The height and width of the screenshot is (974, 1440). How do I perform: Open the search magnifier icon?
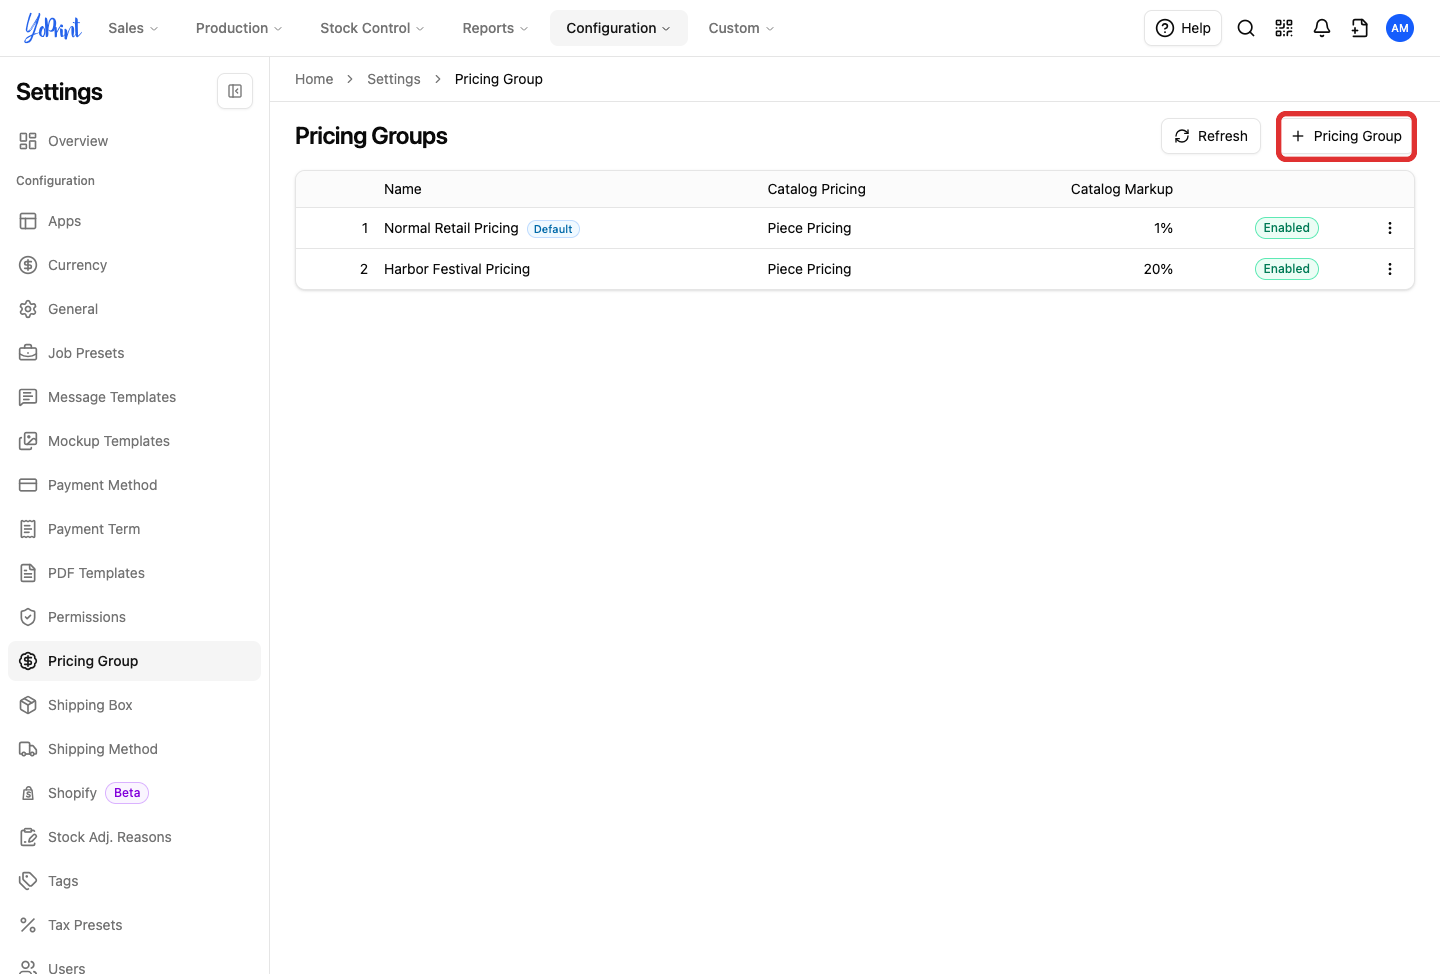pyautogui.click(x=1246, y=28)
